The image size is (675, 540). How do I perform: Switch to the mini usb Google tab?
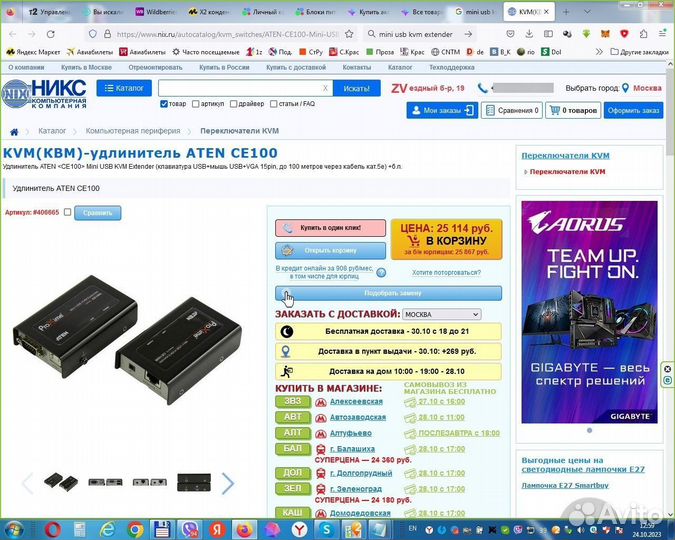coord(475,12)
